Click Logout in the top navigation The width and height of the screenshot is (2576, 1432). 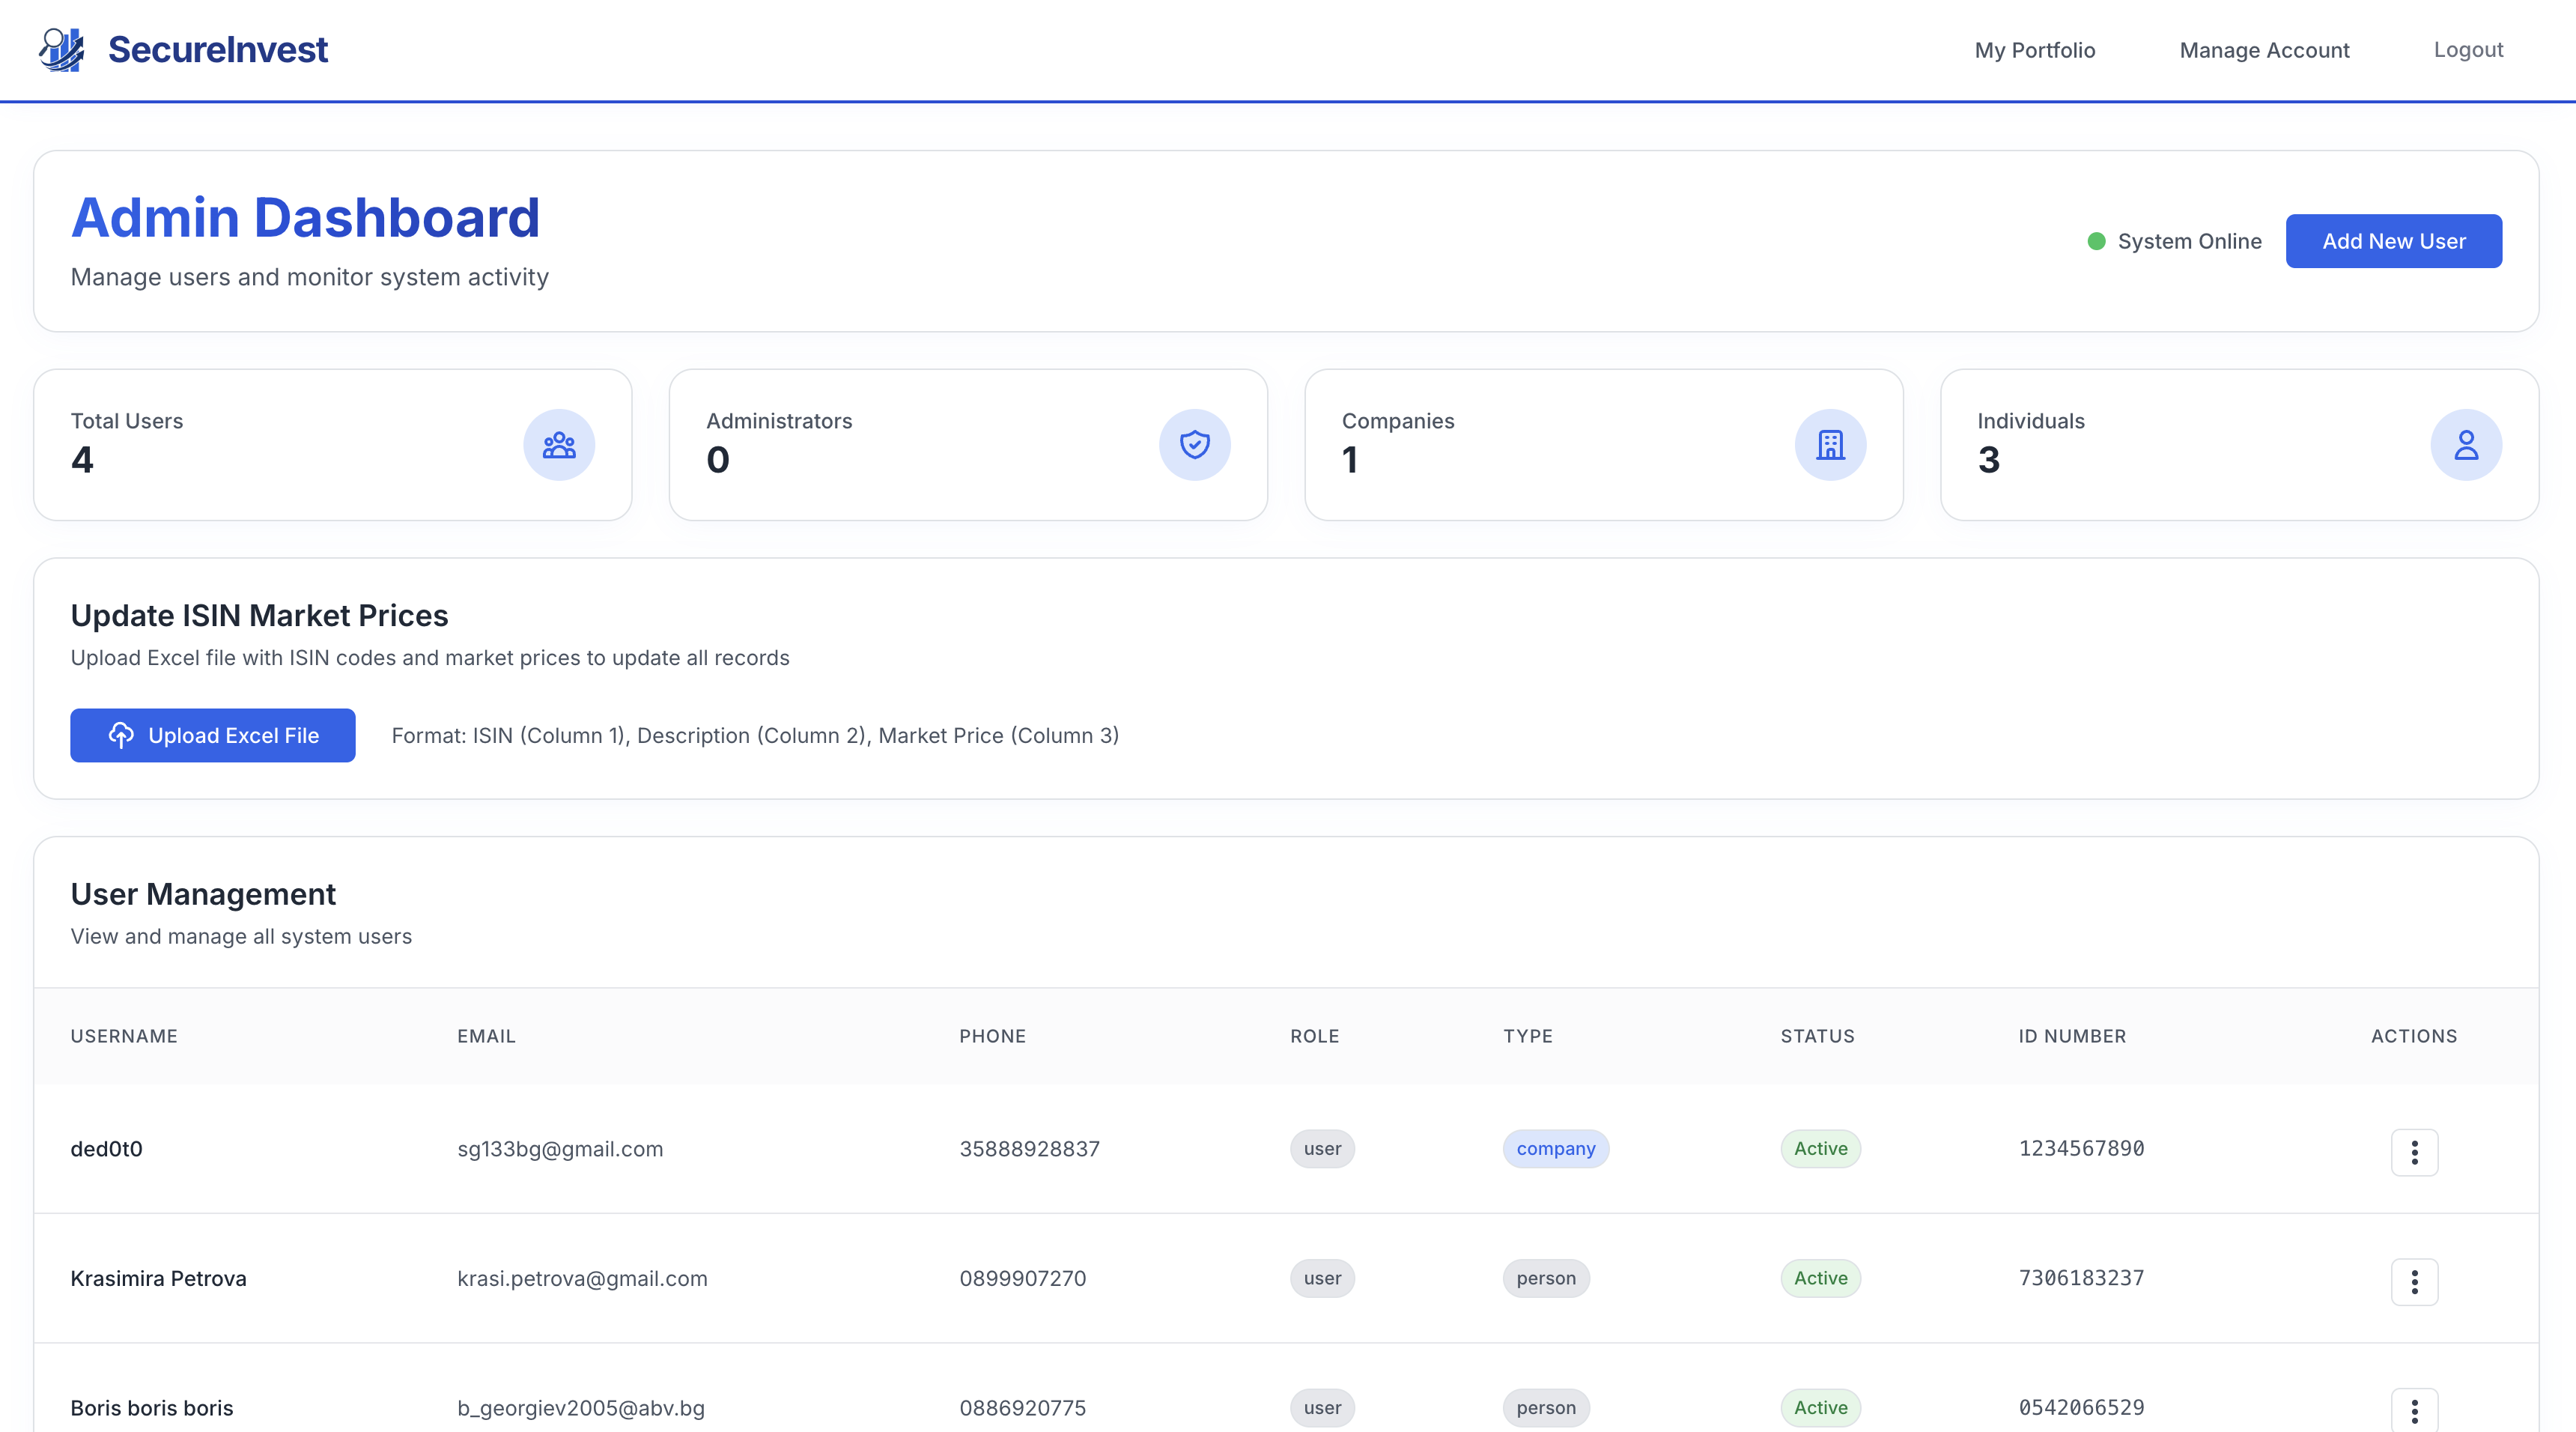tap(2468, 50)
